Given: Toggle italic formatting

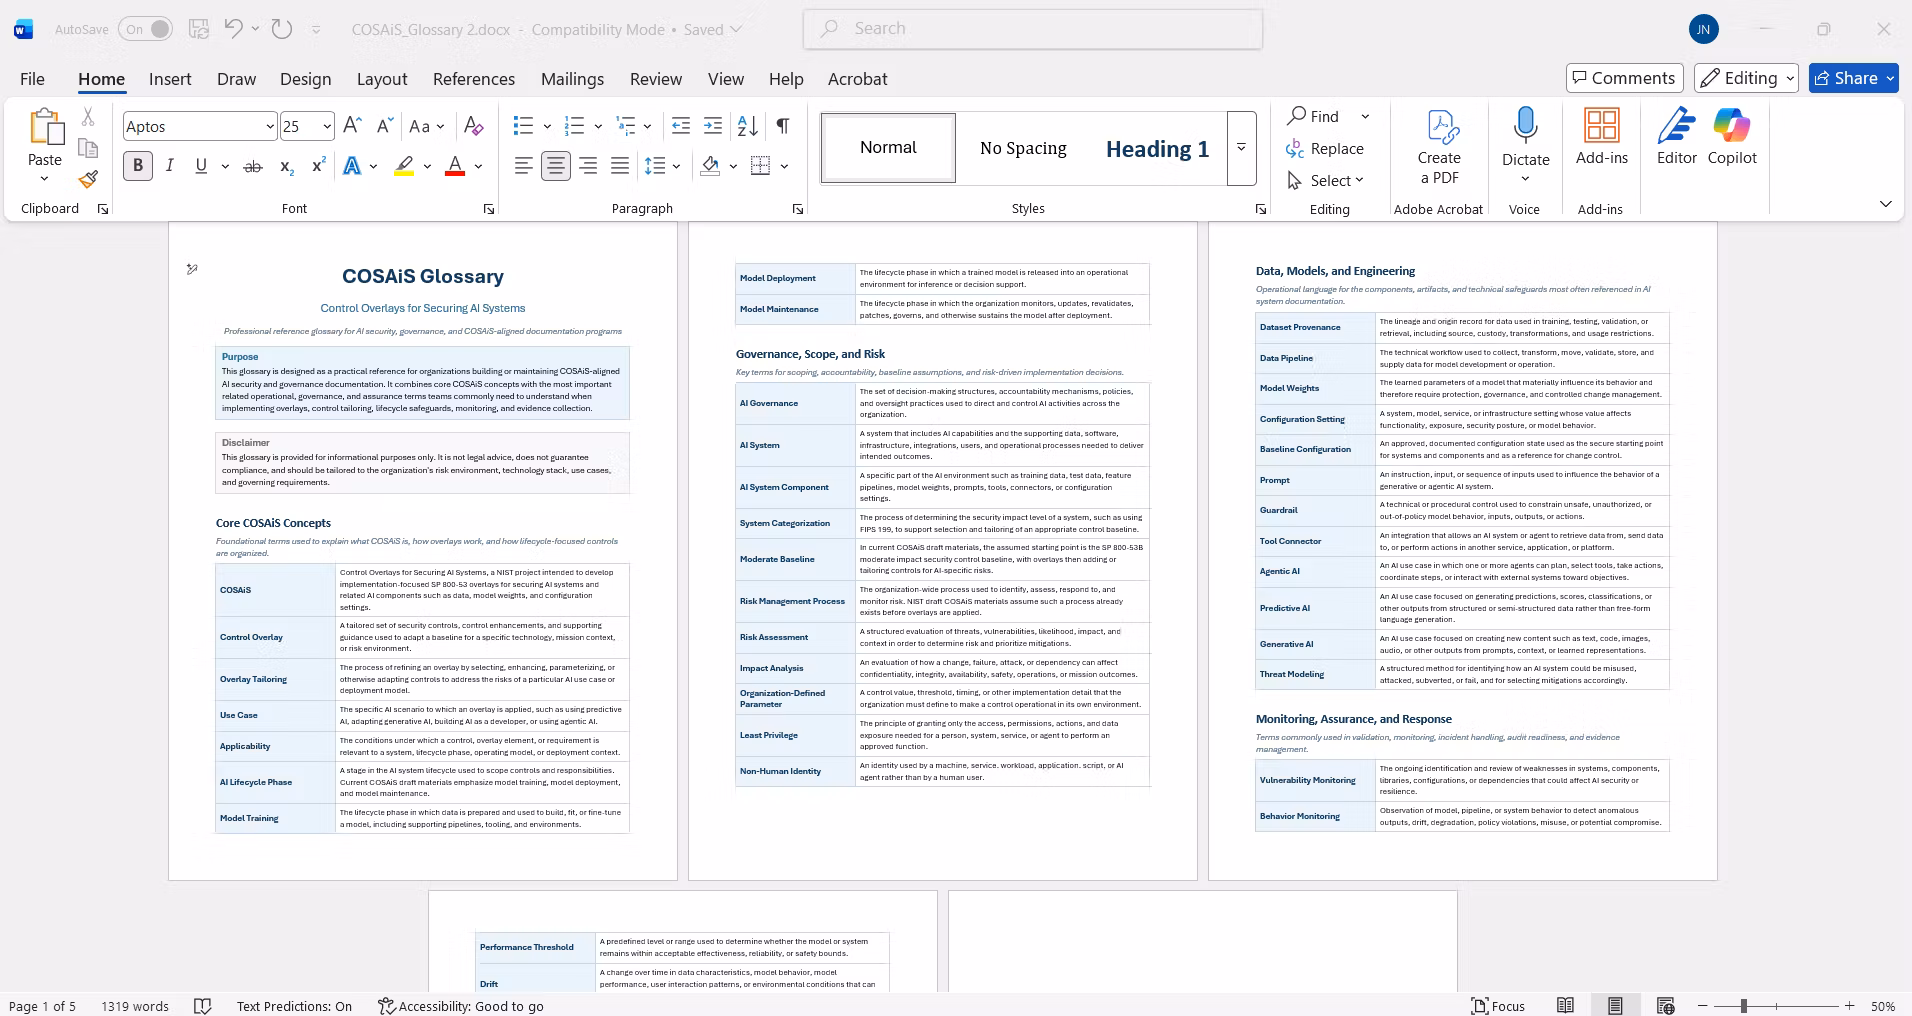Looking at the screenshot, I should 170,166.
